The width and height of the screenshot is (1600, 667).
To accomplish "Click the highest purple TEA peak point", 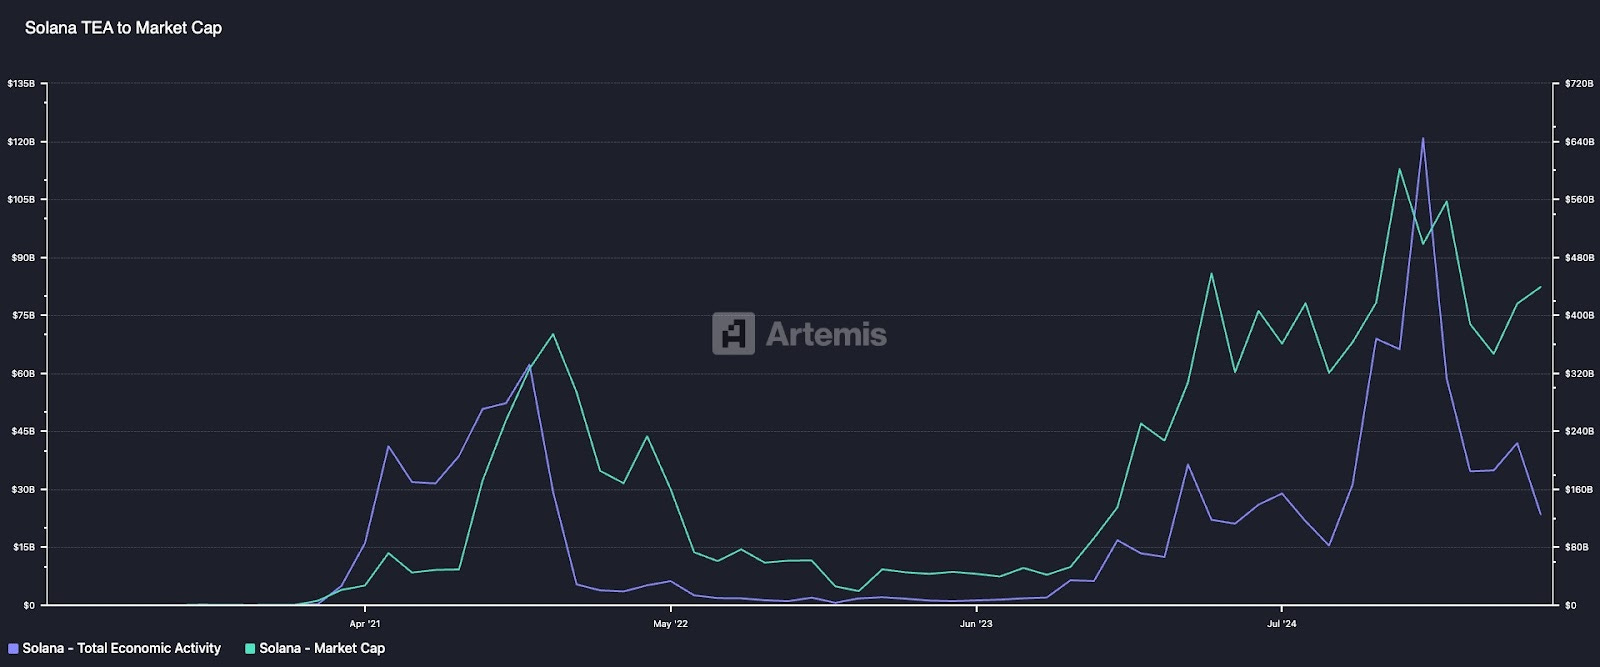I will click(1422, 139).
